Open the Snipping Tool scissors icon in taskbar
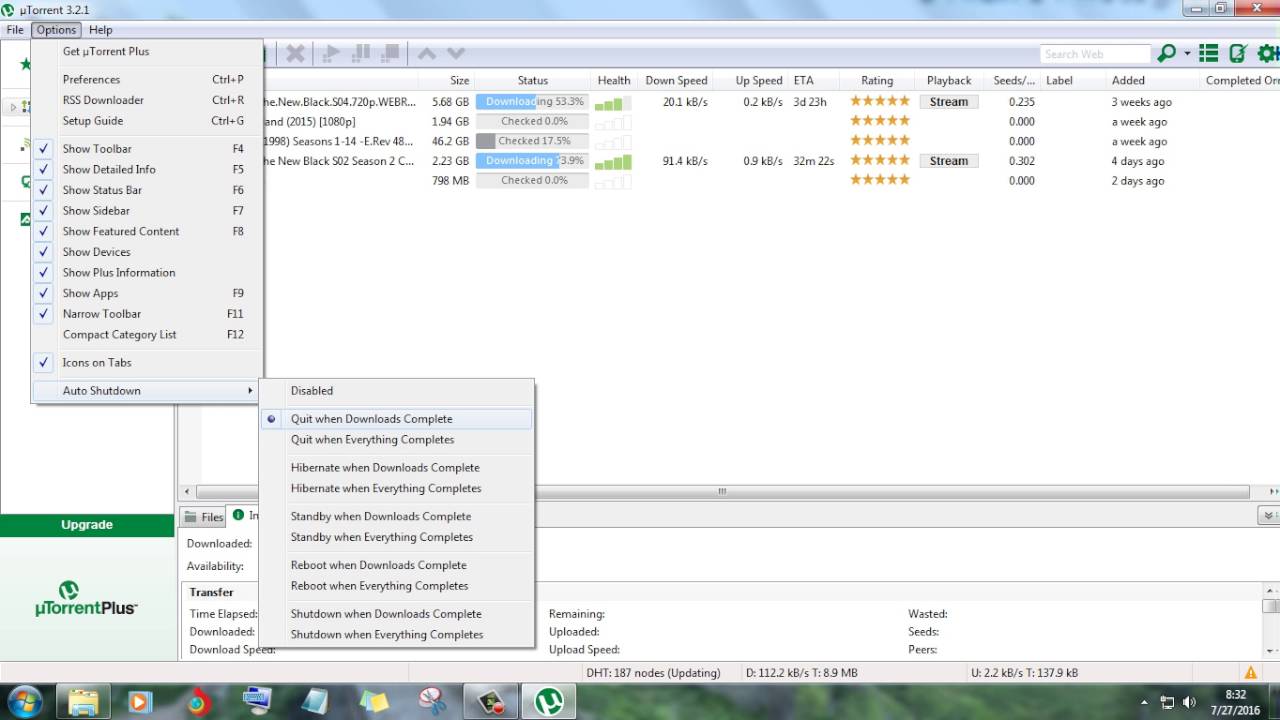This screenshot has width=1280, height=720. pos(433,702)
